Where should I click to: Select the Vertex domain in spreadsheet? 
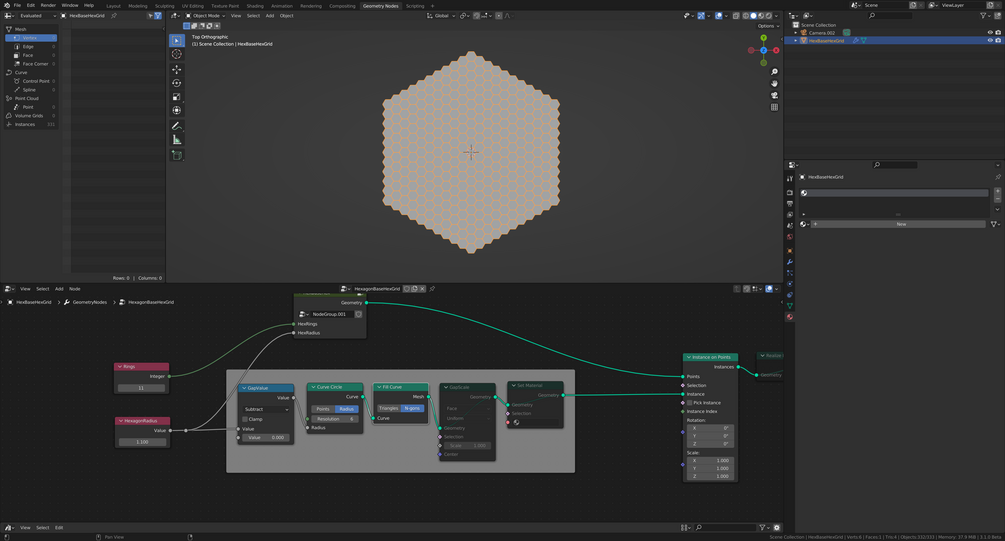(31, 38)
